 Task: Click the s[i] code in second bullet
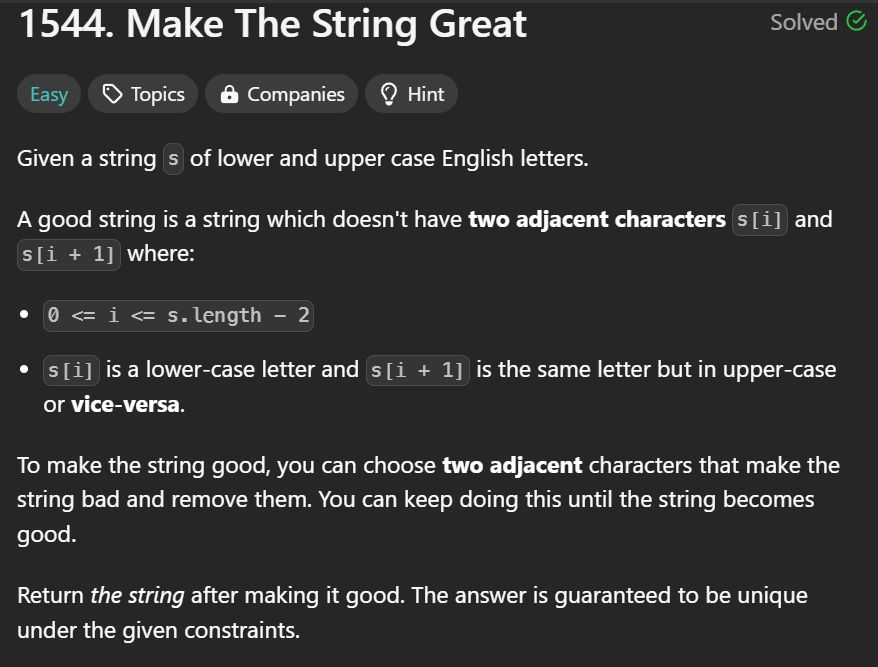pos(71,371)
